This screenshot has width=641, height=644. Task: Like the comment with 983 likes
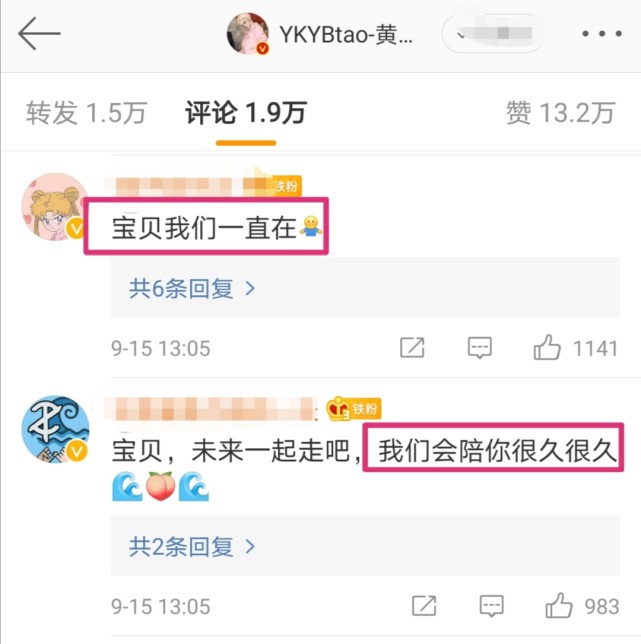pos(582,606)
